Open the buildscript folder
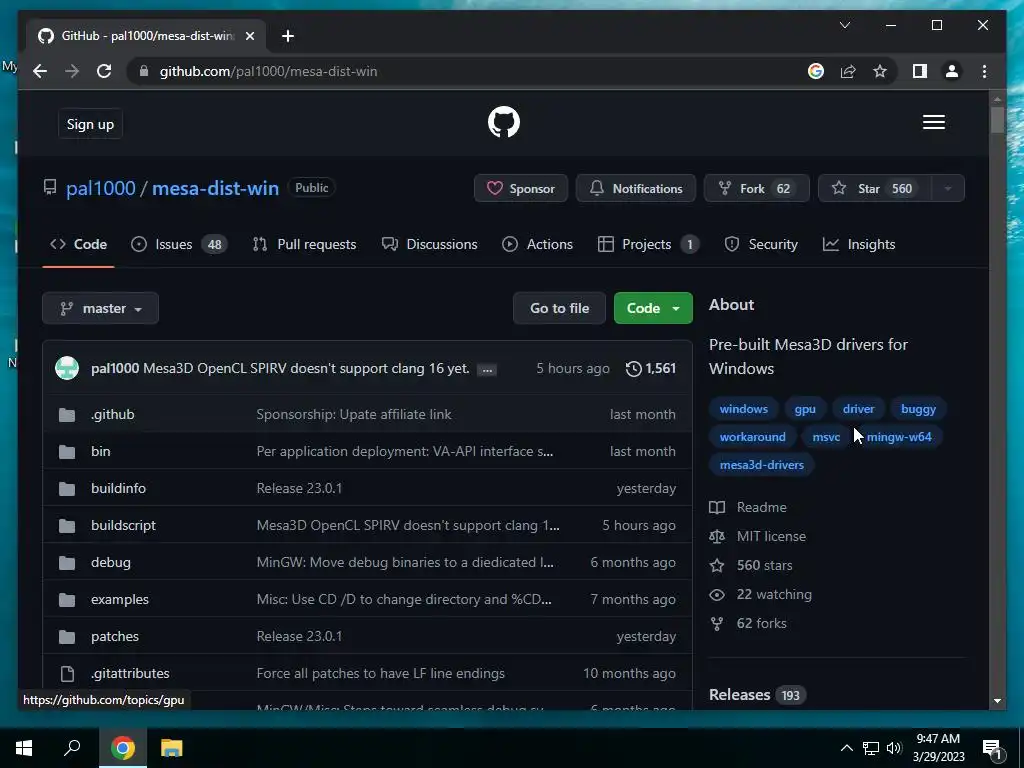The width and height of the screenshot is (1024, 768). pyautogui.click(x=123, y=526)
